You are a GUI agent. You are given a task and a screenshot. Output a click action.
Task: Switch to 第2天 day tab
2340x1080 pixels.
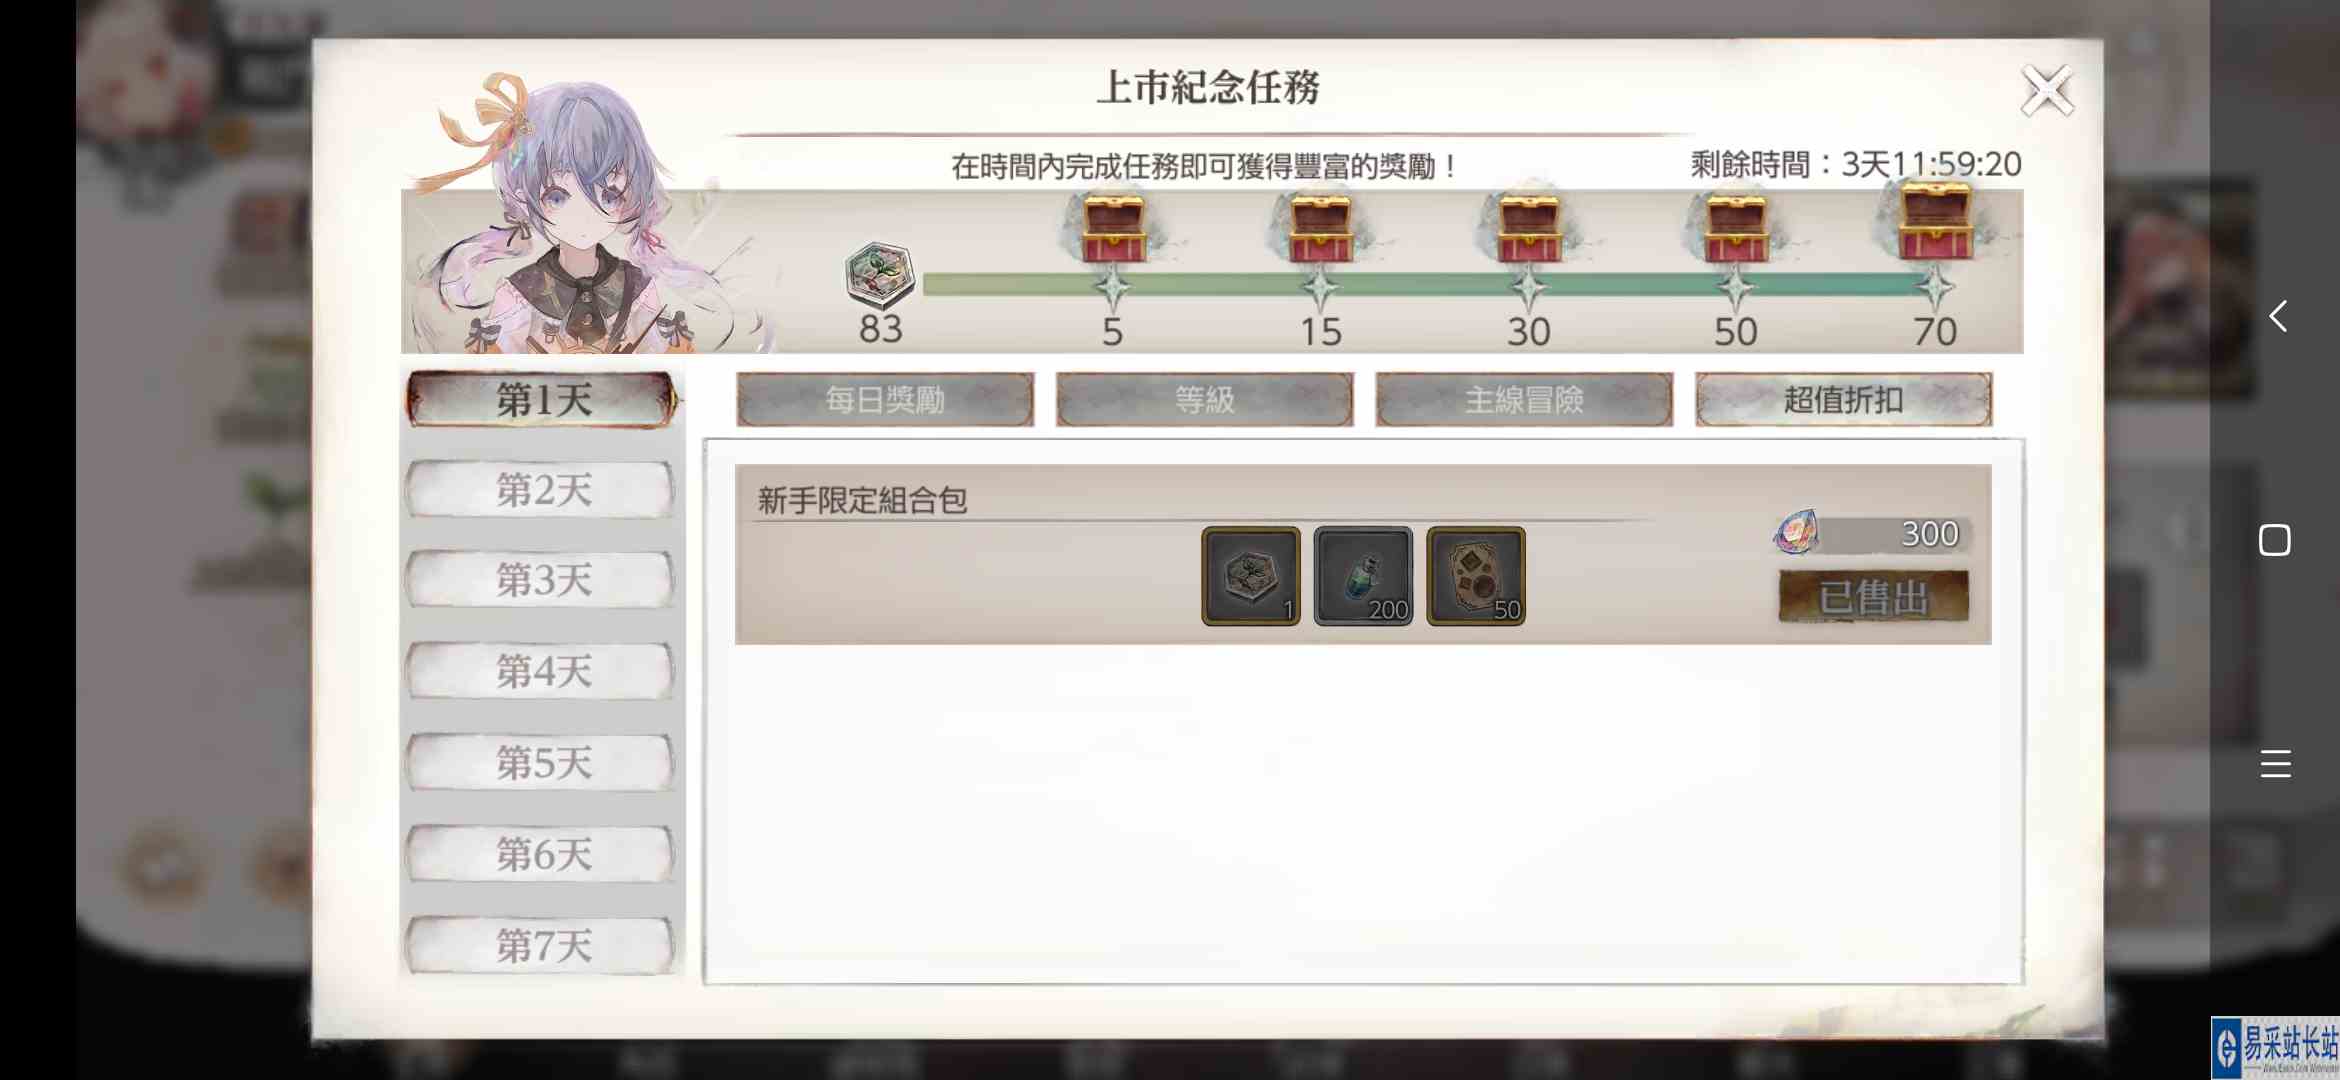pos(541,490)
